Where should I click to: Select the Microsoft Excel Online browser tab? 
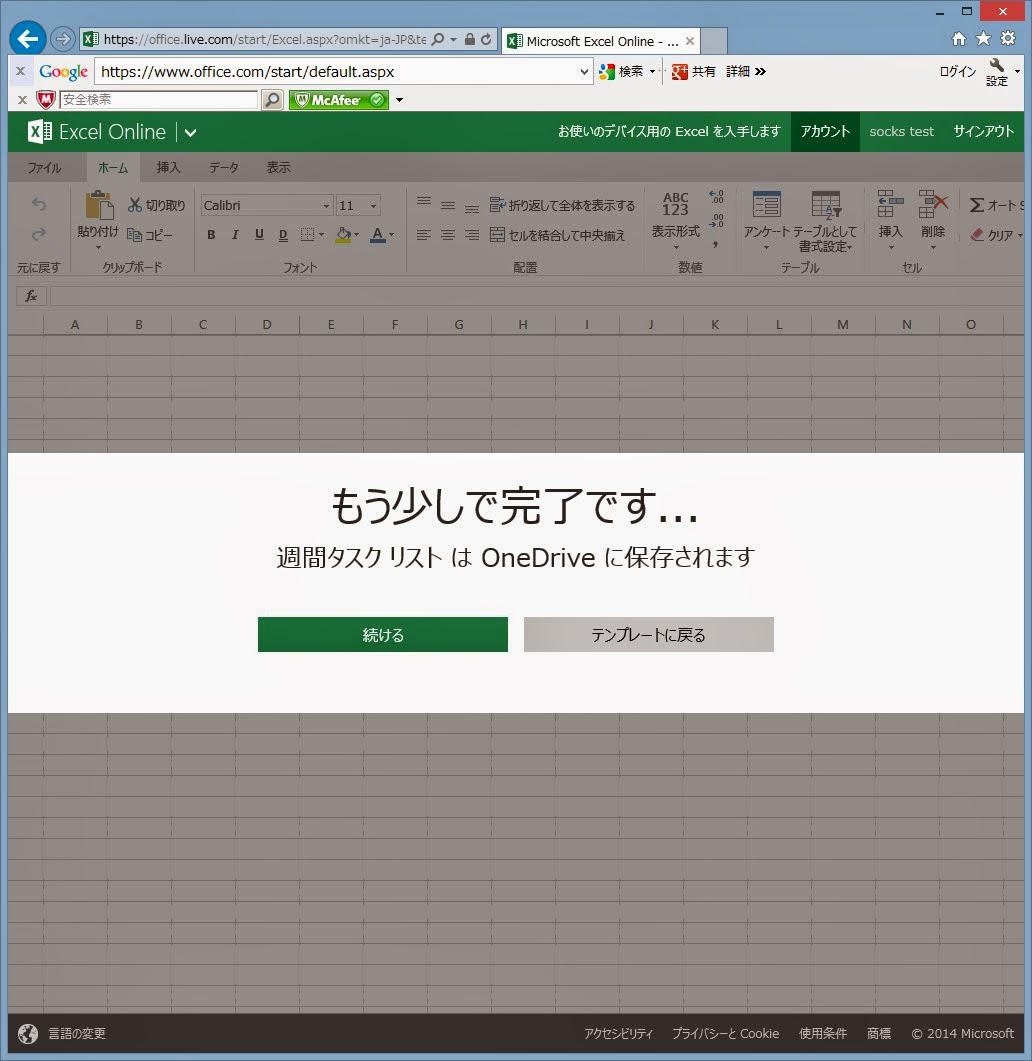pos(601,41)
